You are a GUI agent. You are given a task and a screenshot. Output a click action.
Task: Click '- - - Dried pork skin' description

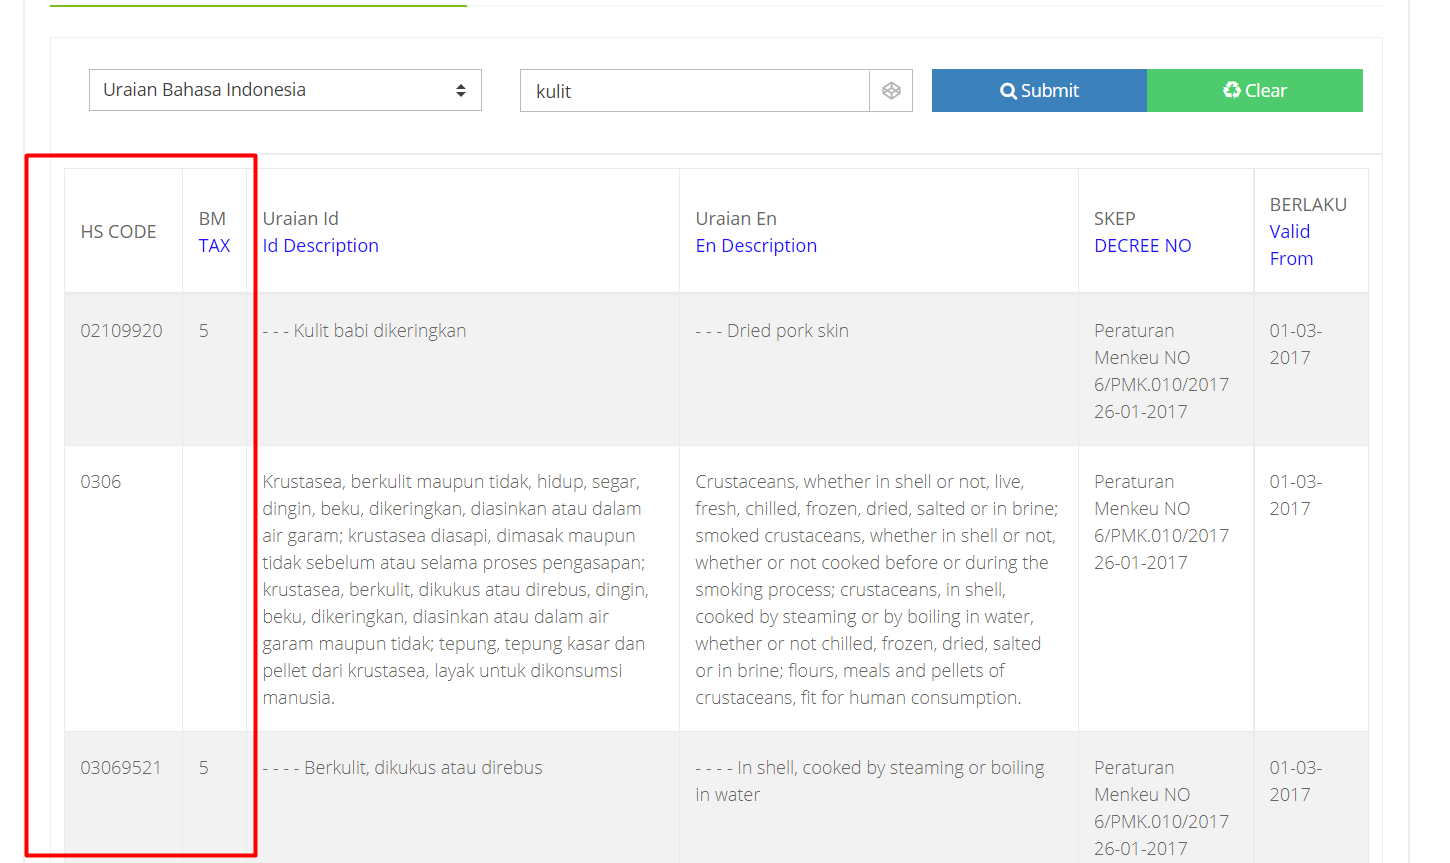tap(772, 331)
